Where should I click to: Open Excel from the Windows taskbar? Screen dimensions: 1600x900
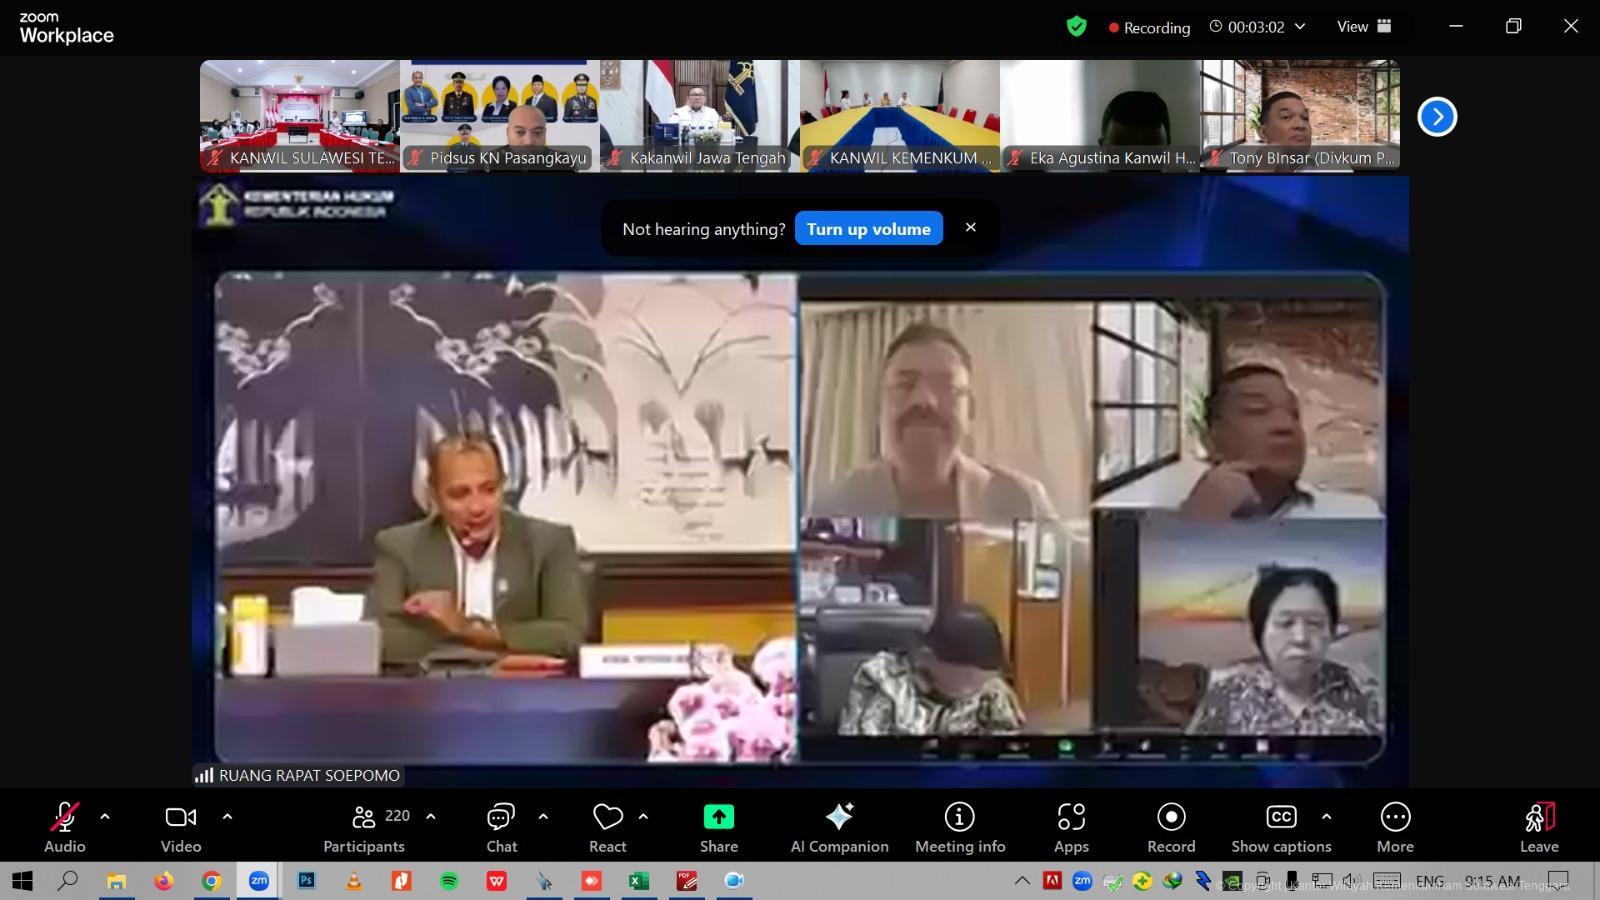point(638,881)
